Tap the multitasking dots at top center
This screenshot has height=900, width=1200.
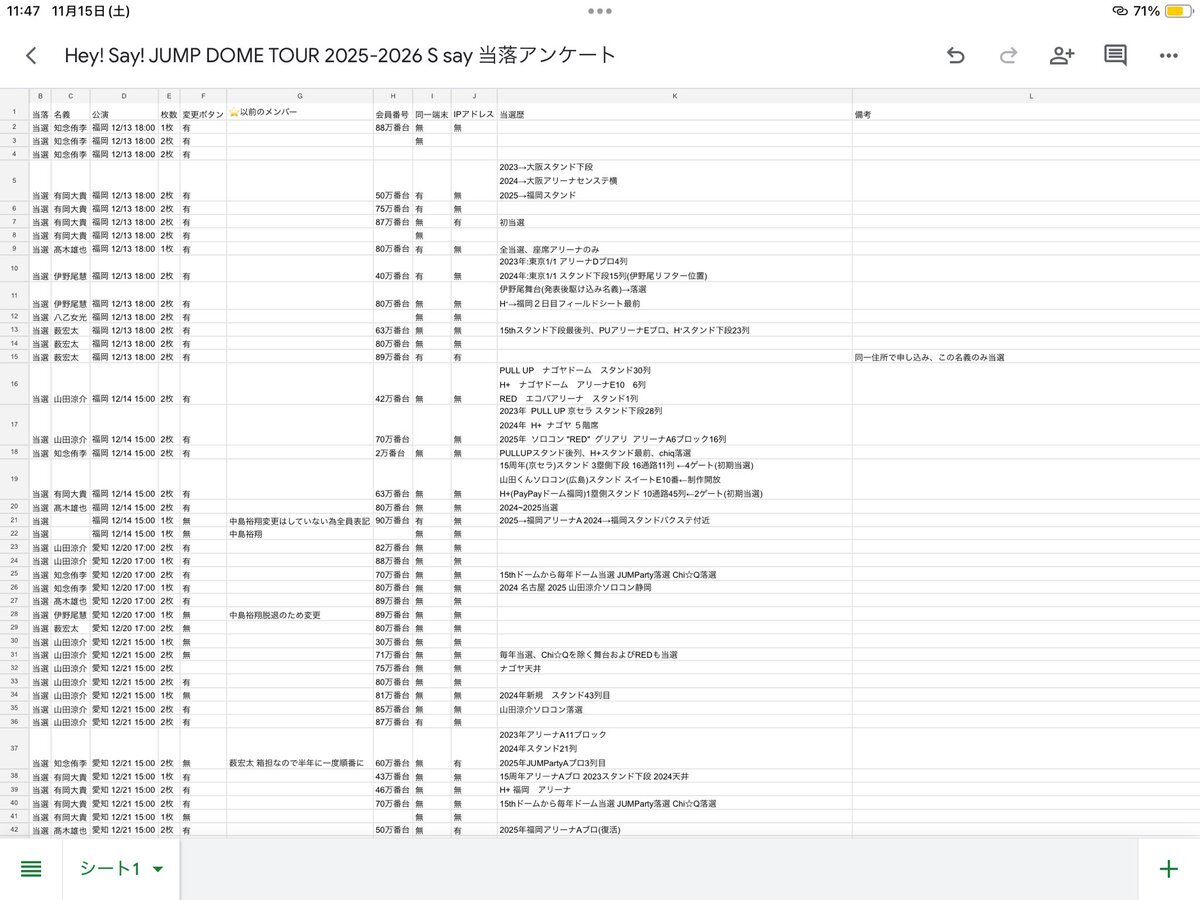tap(600, 11)
